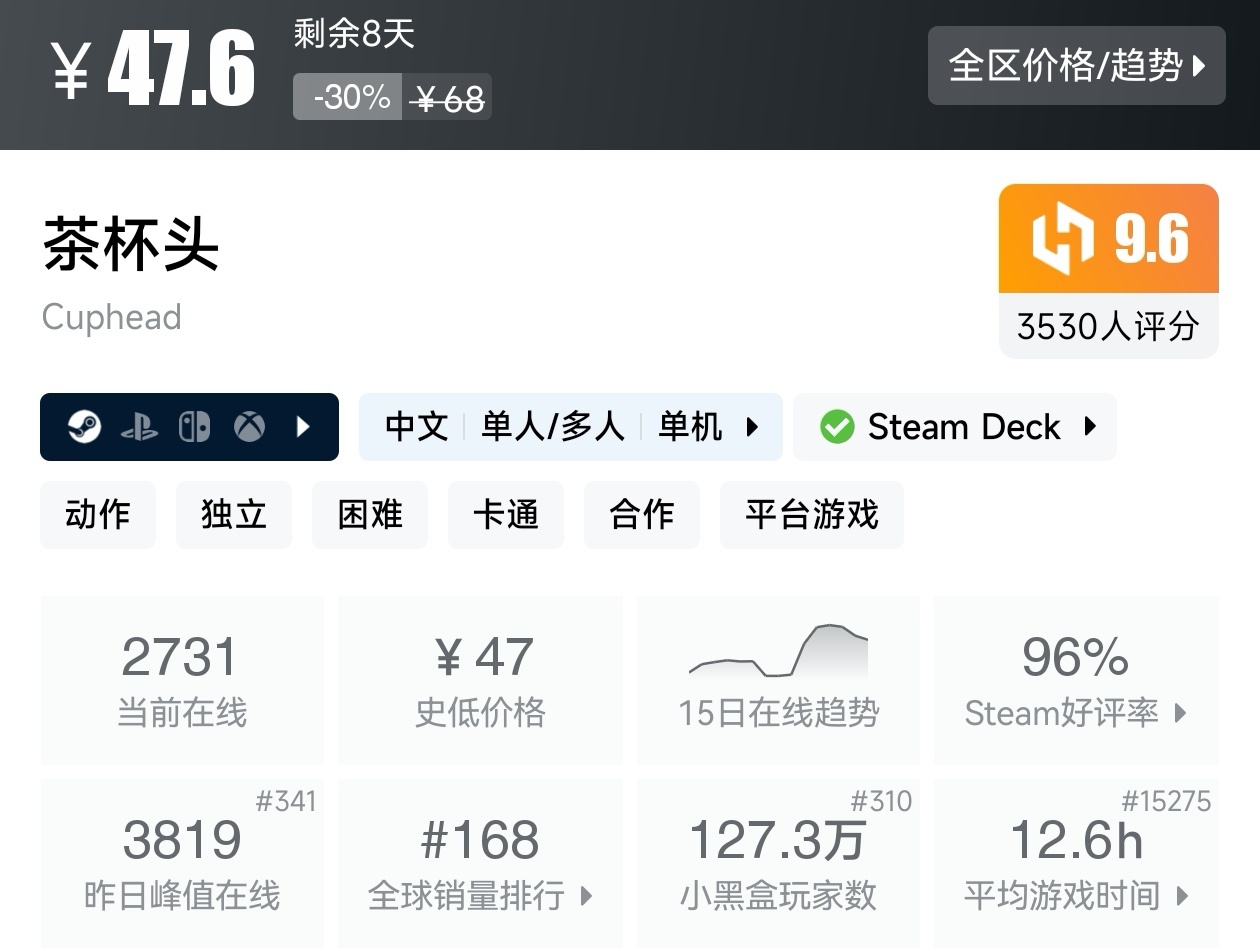This screenshot has height=951, width=1260.
Task: Click the PlayStation platform icon
Action: 139,428
